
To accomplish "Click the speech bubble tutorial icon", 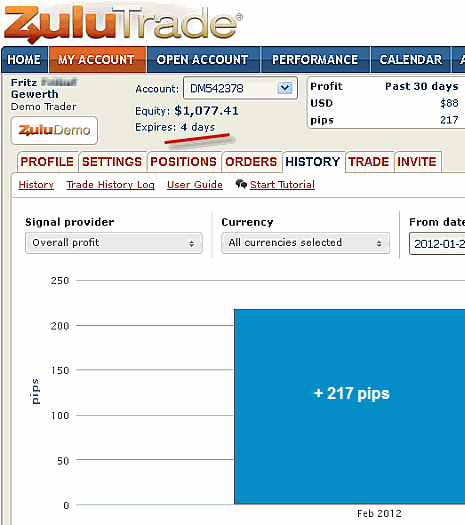I will pos(241,184).
